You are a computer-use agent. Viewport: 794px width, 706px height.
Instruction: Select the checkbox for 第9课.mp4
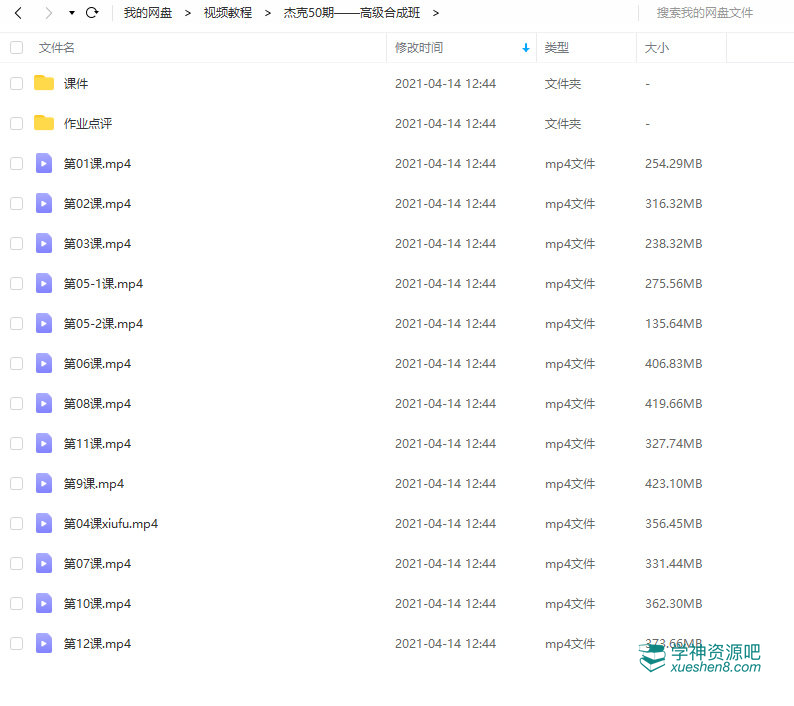(x=16, y=483)
